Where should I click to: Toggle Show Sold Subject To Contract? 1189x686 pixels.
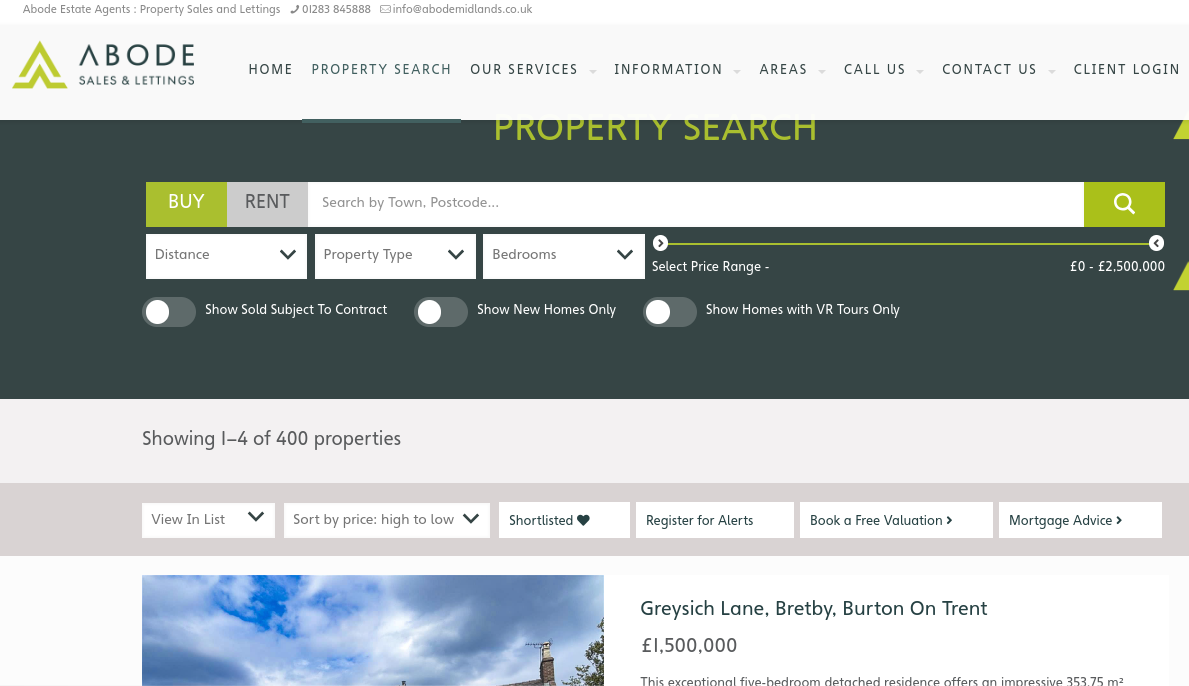coord(169,312)
